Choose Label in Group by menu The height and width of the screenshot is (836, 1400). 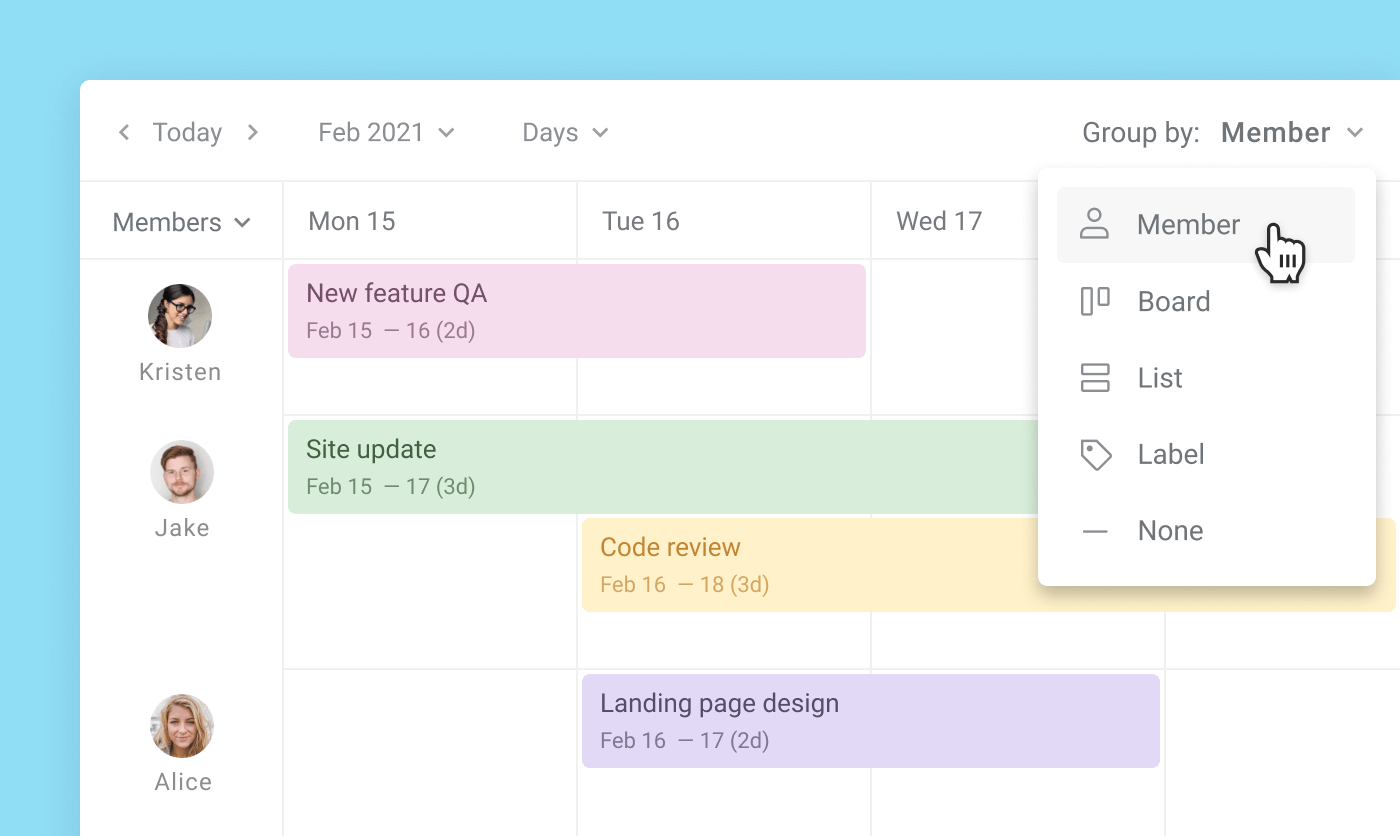point(1171,455)
